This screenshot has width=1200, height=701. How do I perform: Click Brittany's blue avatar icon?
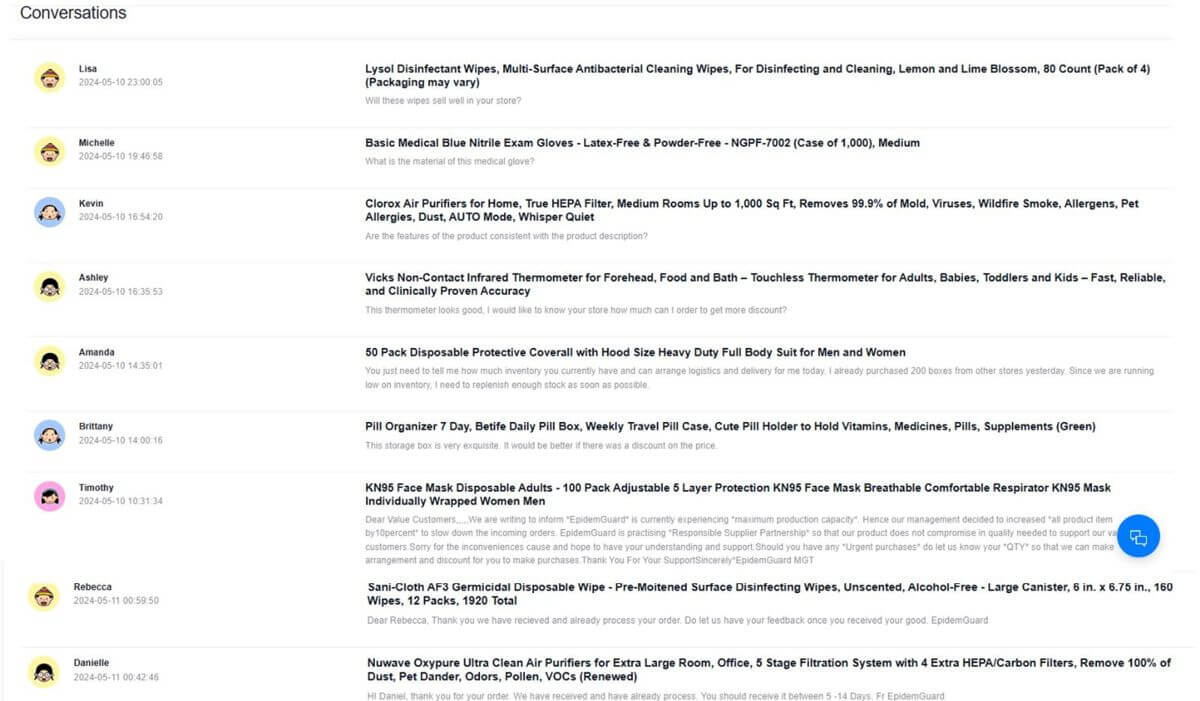(x=50, y=435)
